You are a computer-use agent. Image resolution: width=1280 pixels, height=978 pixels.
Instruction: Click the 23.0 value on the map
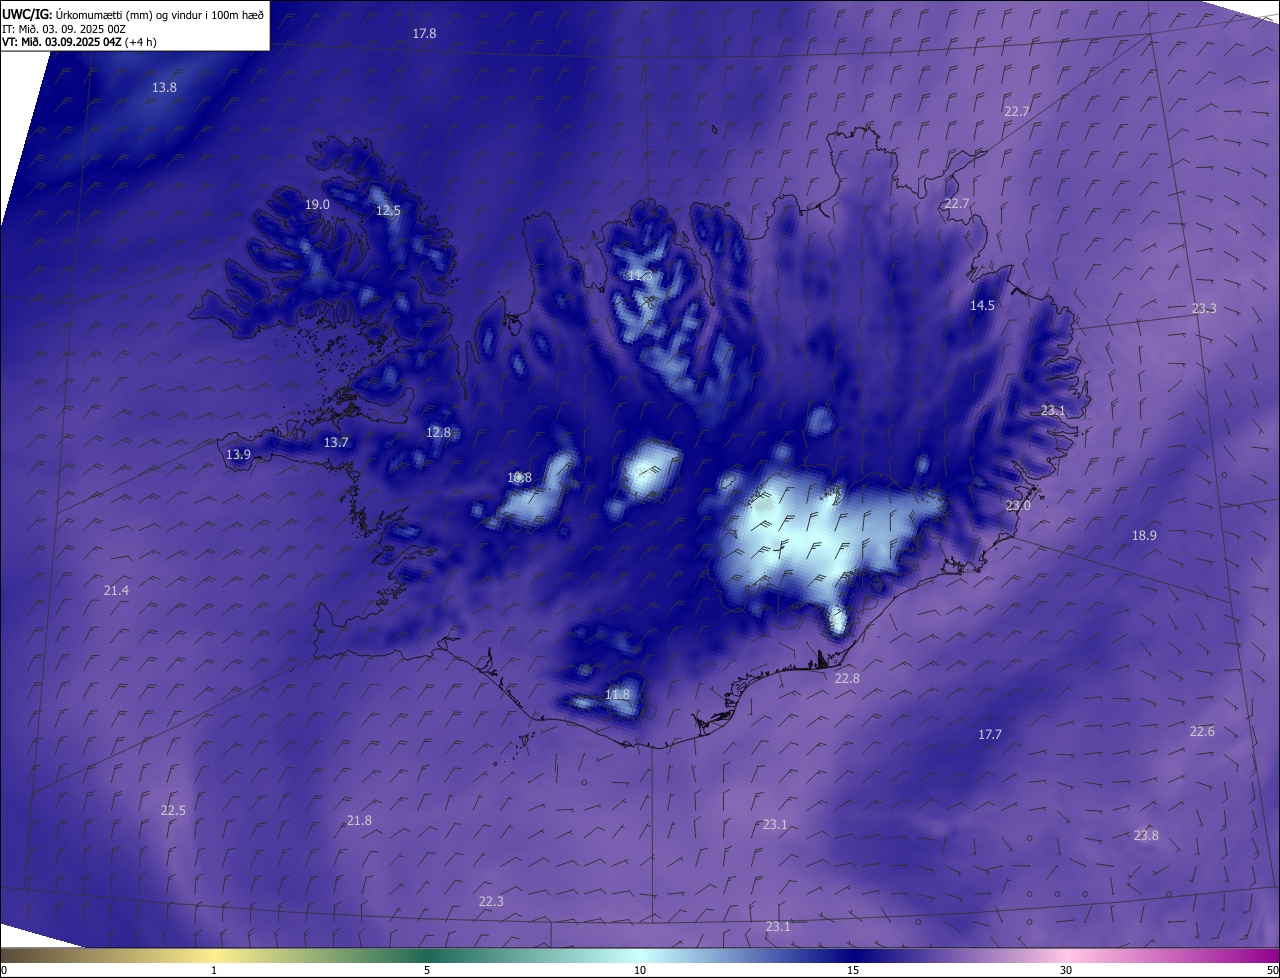[1018, 506]
